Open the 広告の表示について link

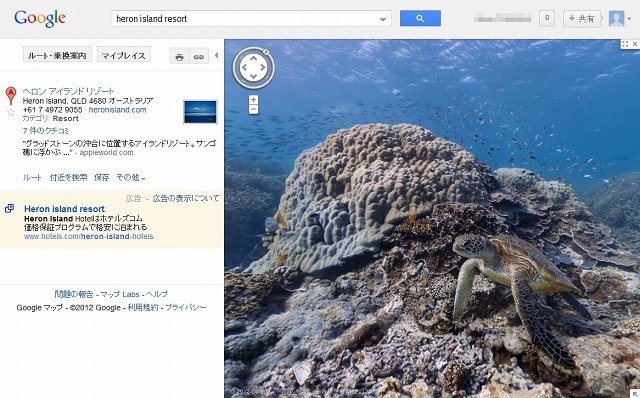(x=186, y=198)
